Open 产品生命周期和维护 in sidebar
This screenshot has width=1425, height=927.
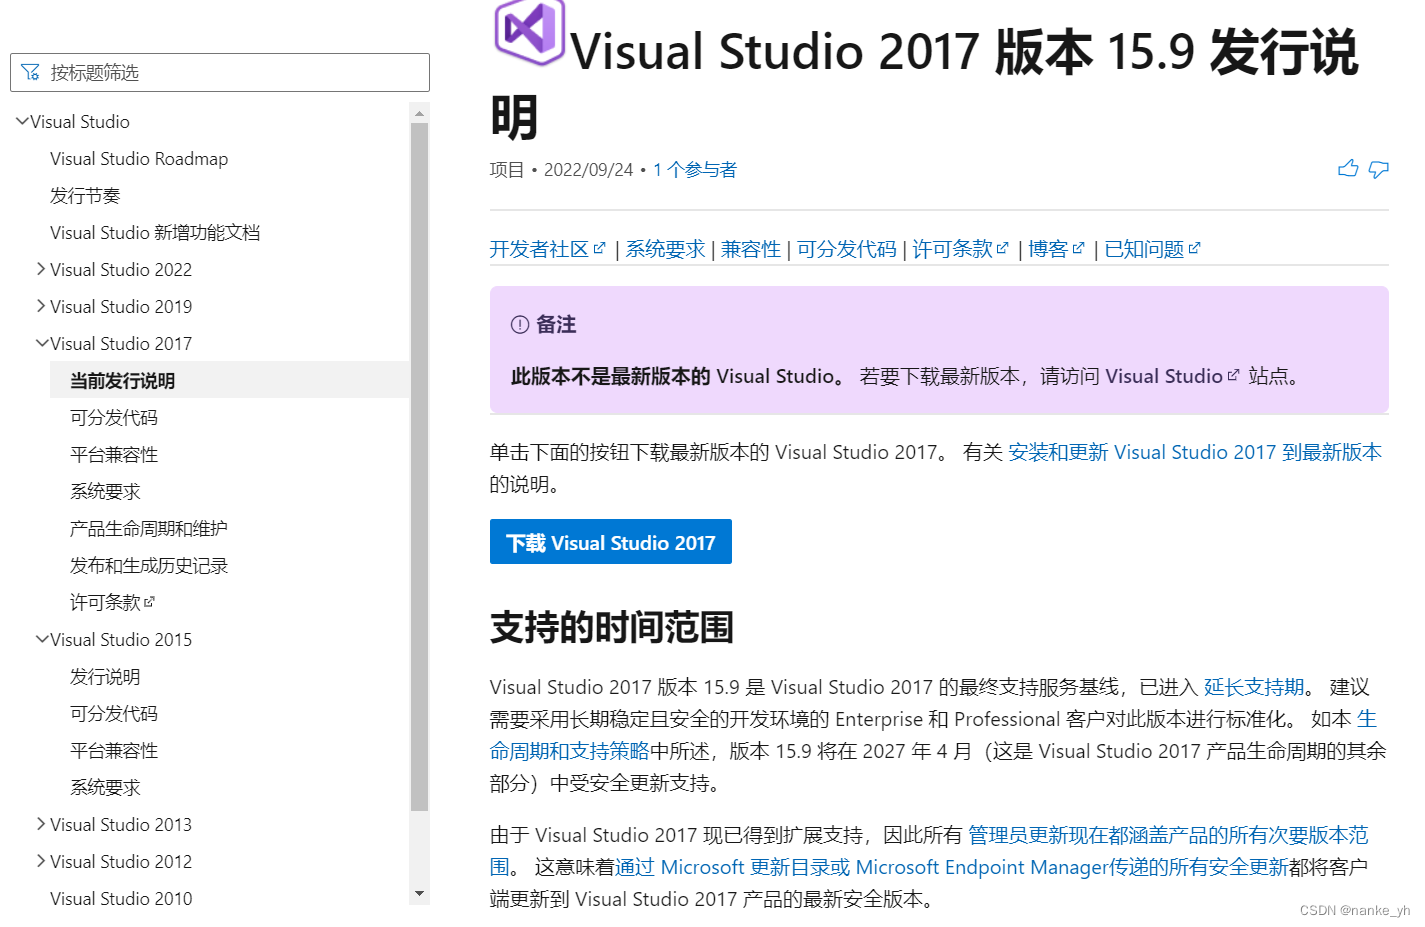pos(149,528)
